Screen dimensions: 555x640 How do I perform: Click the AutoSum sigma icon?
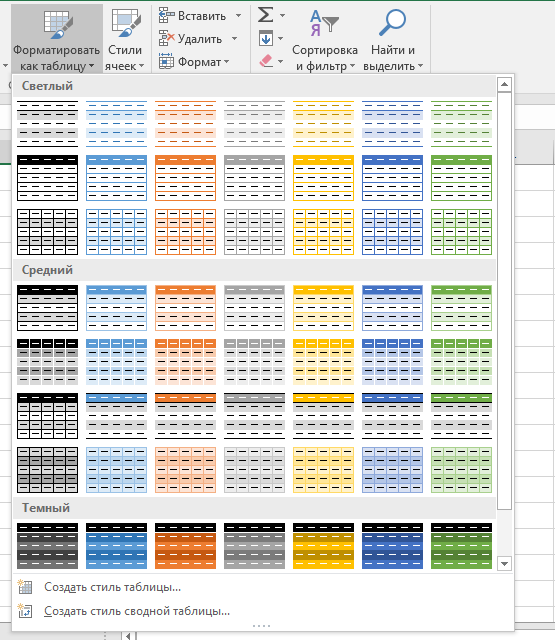tap(266, 16)
